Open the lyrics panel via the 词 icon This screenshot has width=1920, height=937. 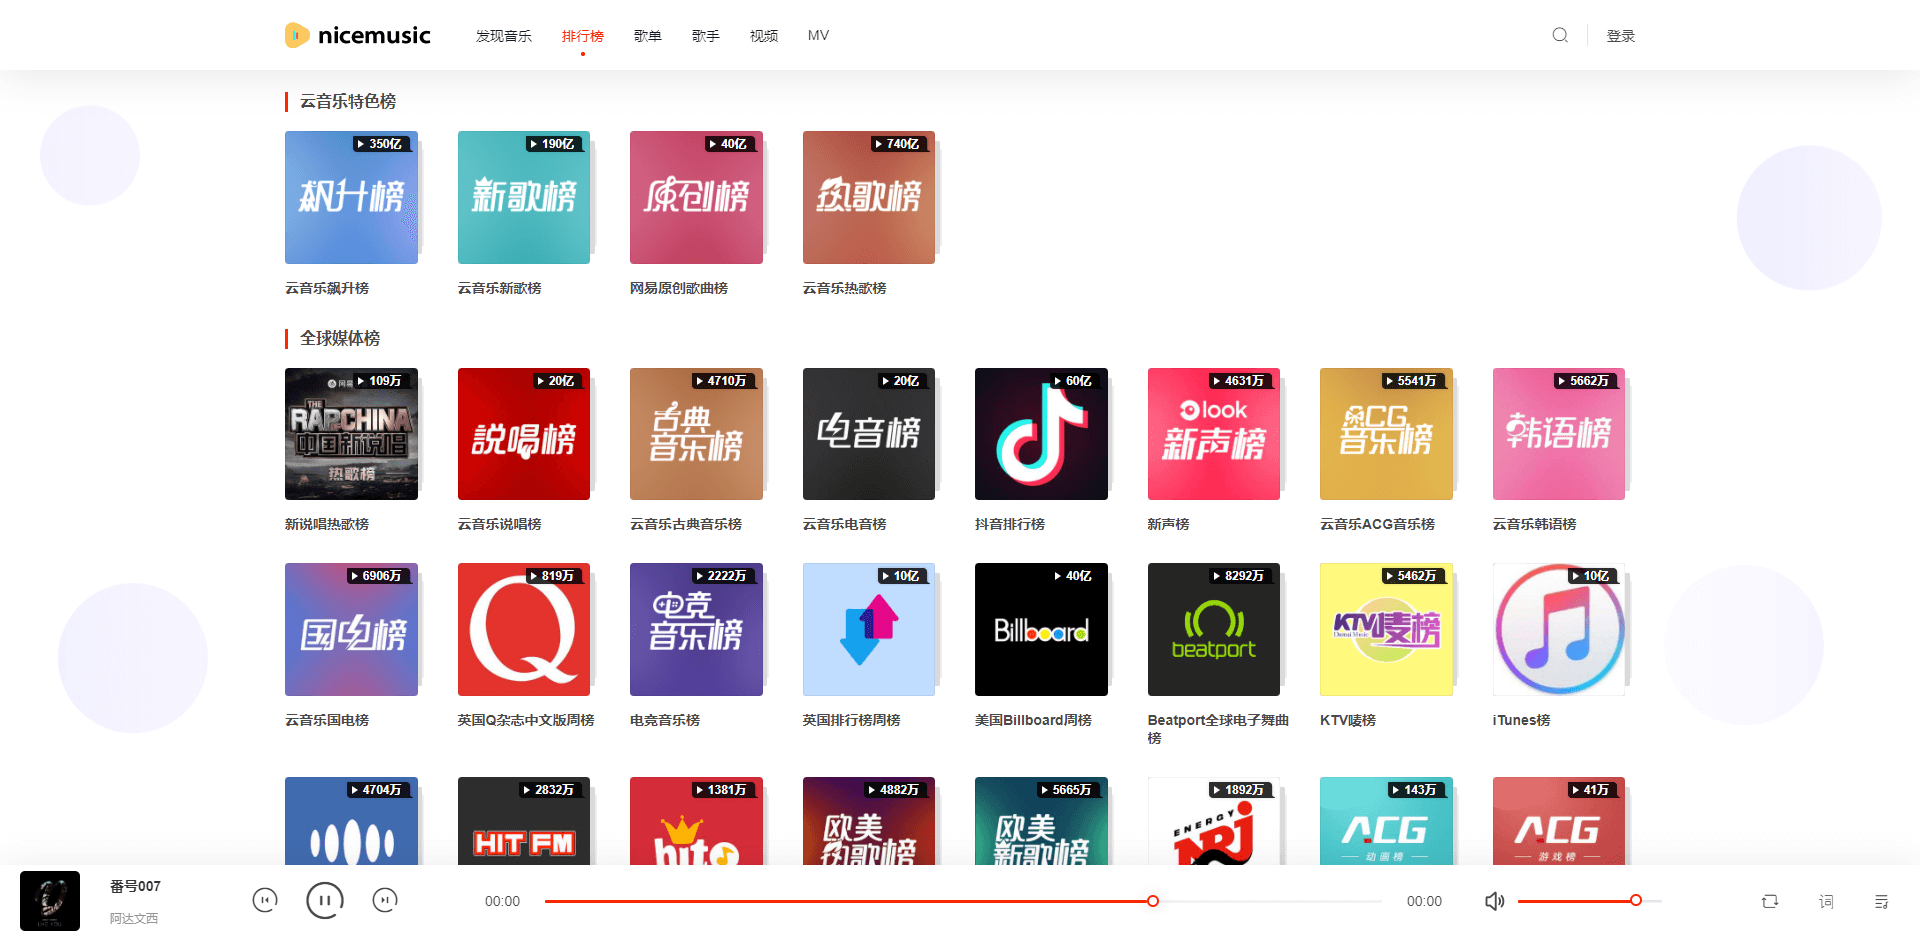pyautogui.click(x=1825, y=901)
